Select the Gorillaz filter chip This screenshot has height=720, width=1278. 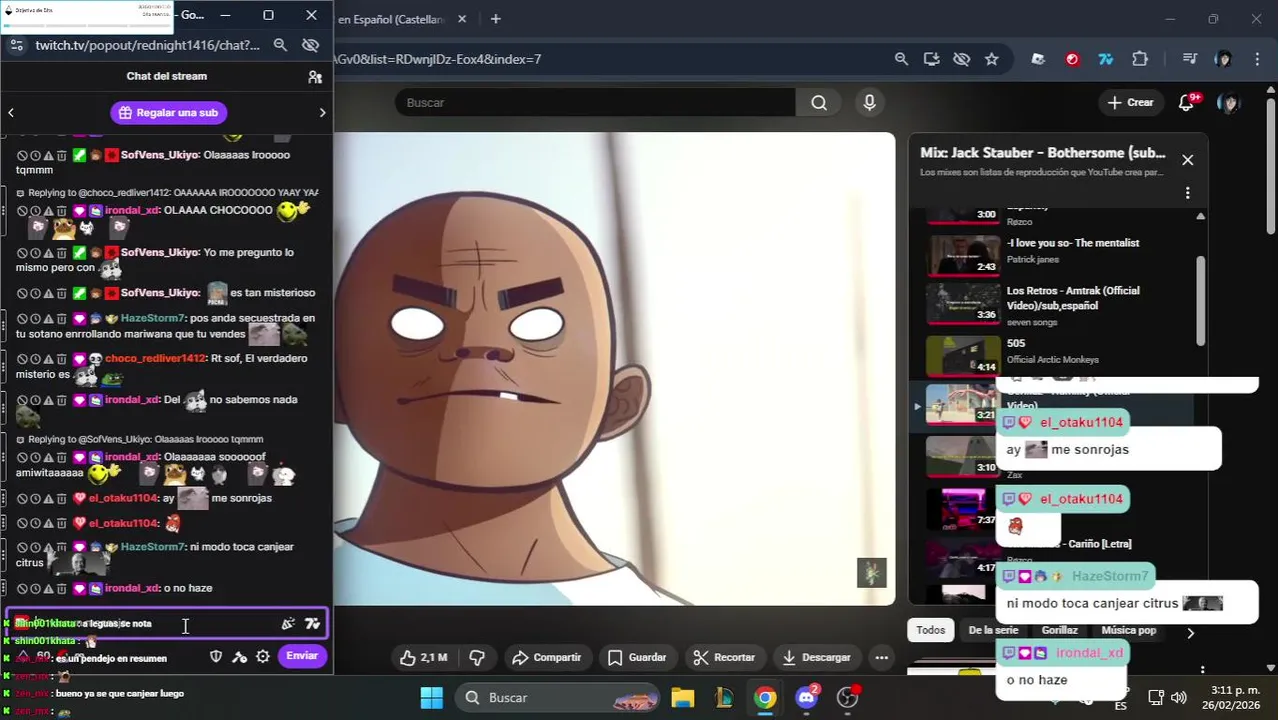coord(1059,630)
